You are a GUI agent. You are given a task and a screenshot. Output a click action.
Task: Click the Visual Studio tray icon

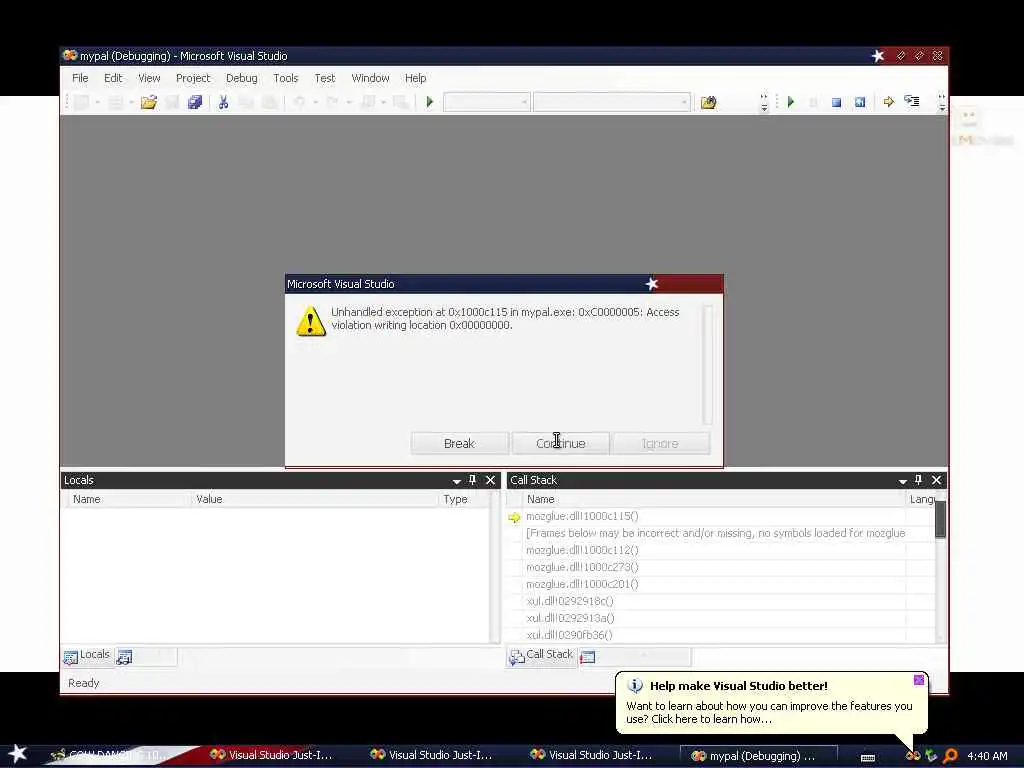point(912,756)
